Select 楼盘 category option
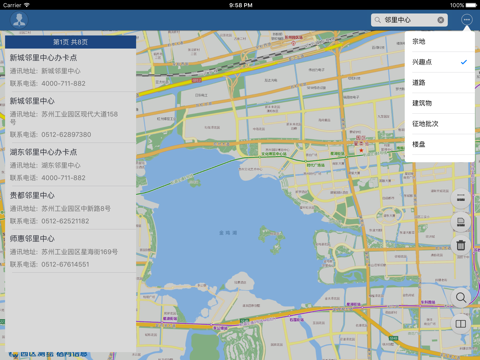480x360 pixels. click(x=440, y=144)
